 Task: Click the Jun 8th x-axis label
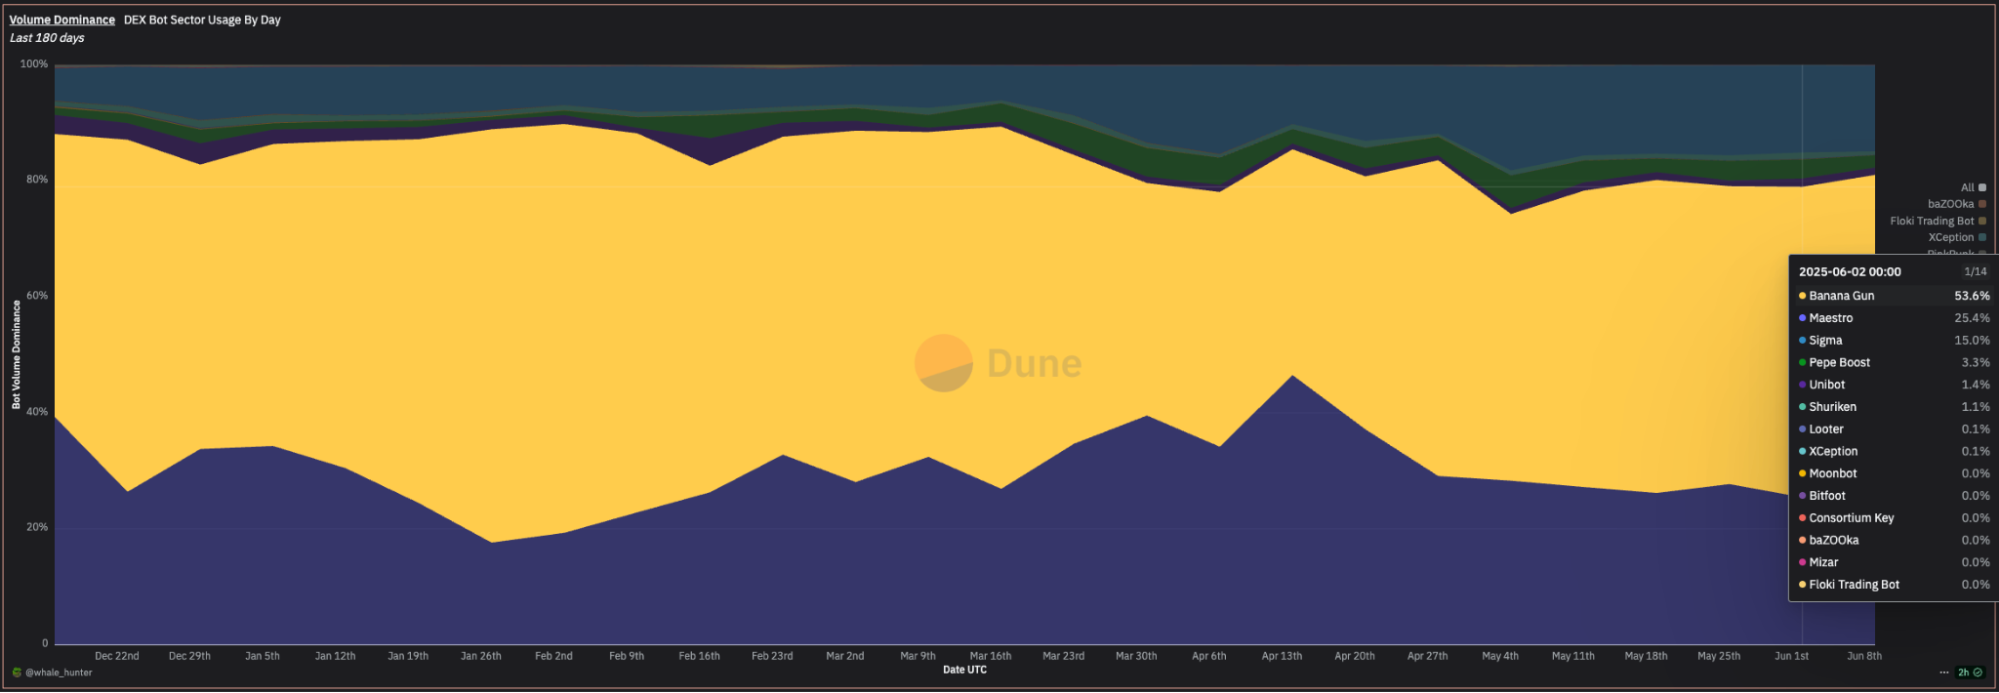pos(1864,656)
